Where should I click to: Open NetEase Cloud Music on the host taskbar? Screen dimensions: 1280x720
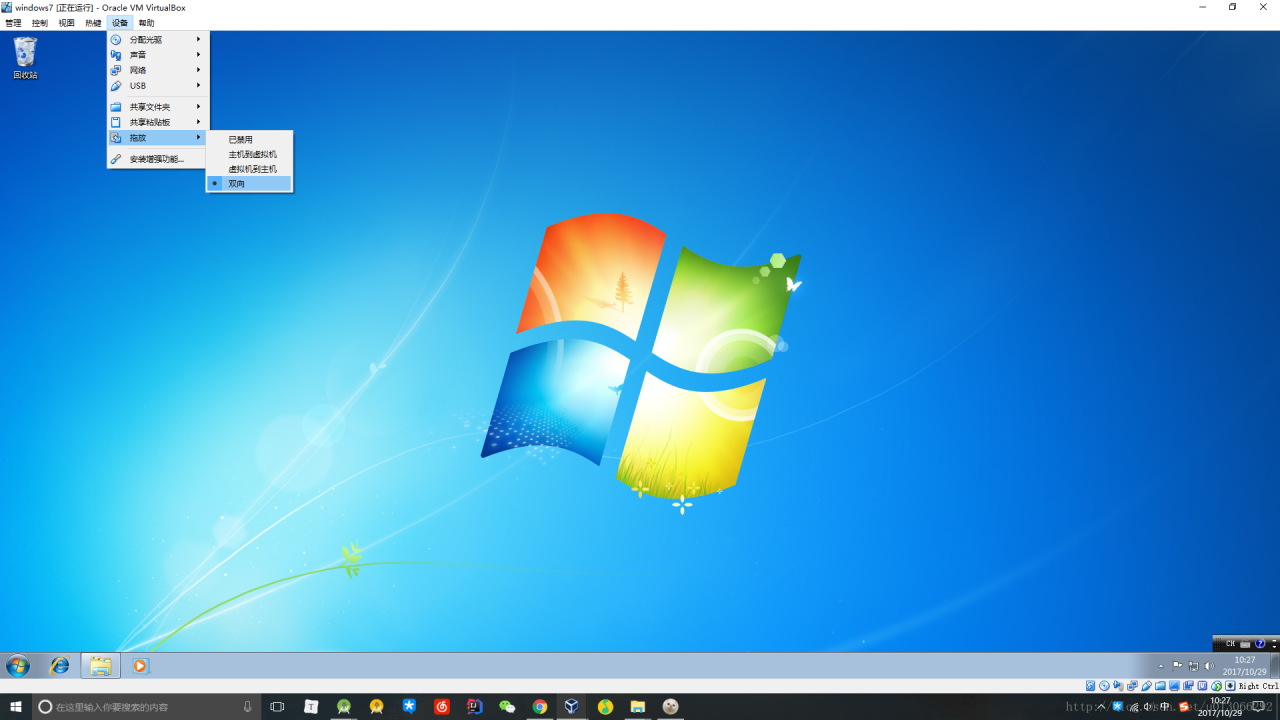(442, 707)
